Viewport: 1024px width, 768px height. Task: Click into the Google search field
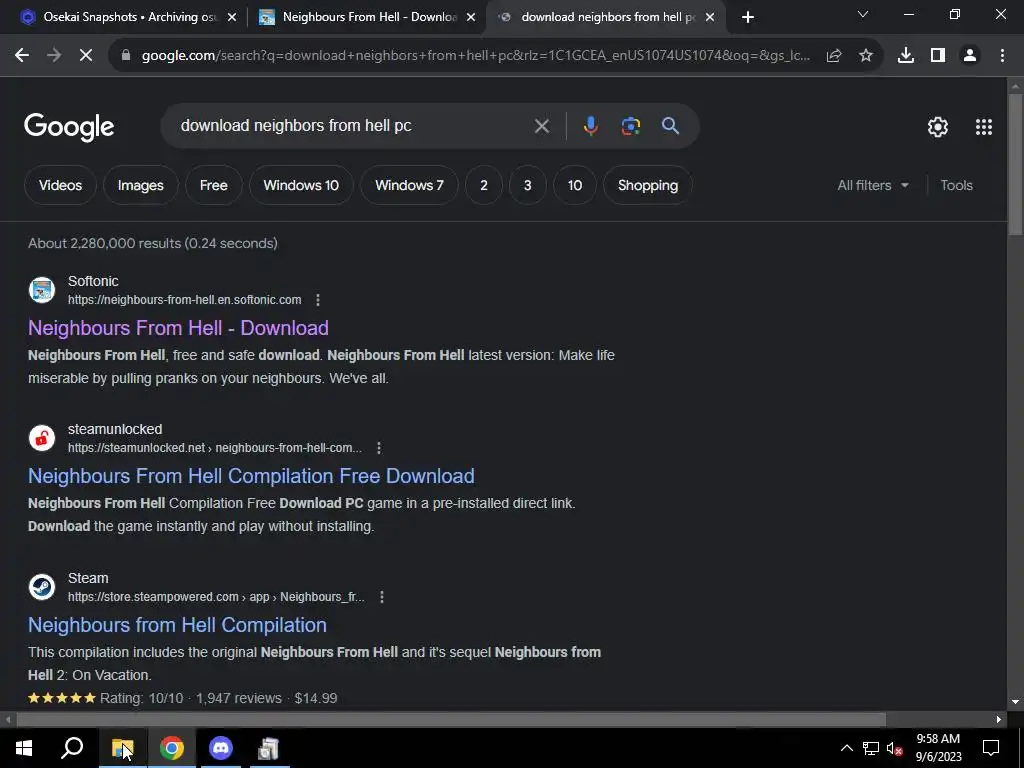353,126
